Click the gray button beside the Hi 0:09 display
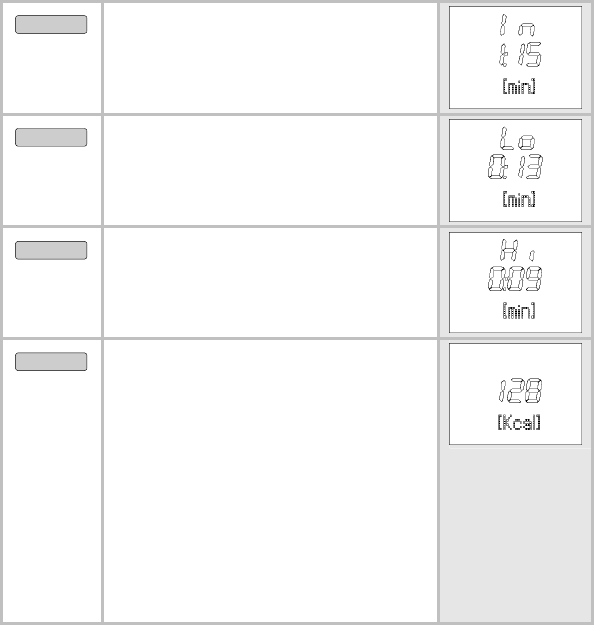This screenshot has width=594, height=625. coord(51,250)
